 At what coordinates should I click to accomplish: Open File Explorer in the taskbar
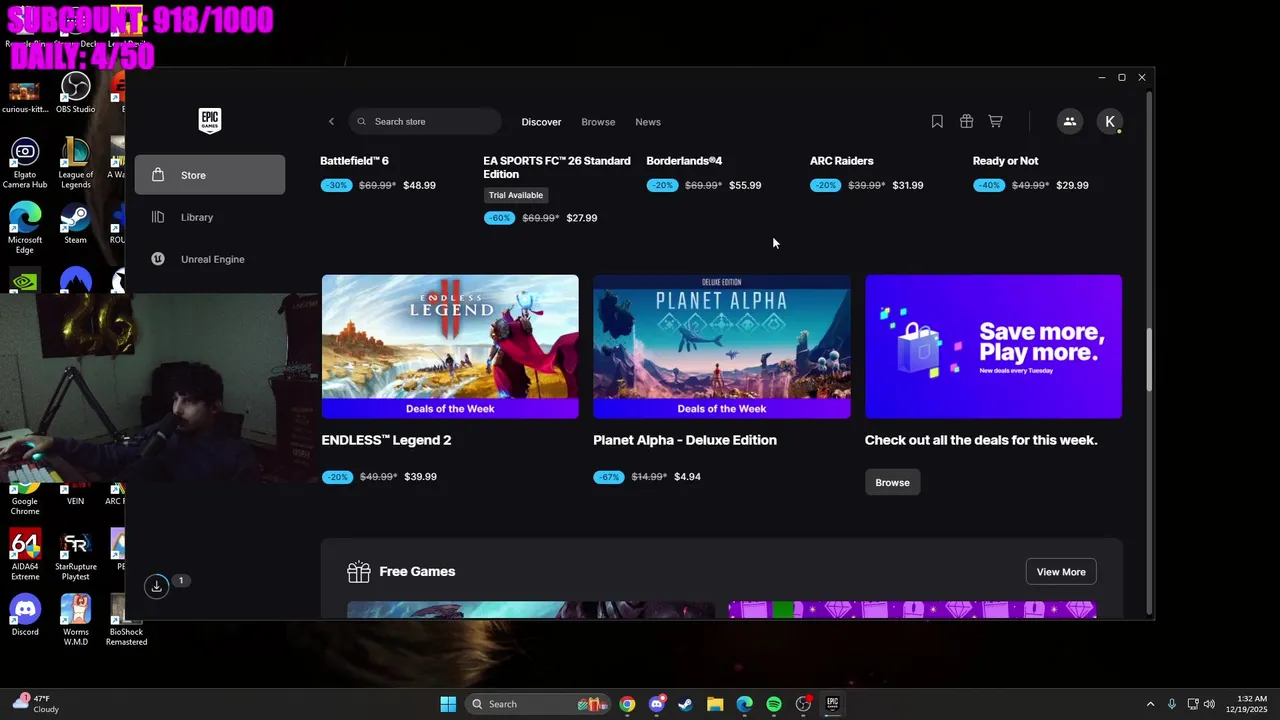pos(715,704)
